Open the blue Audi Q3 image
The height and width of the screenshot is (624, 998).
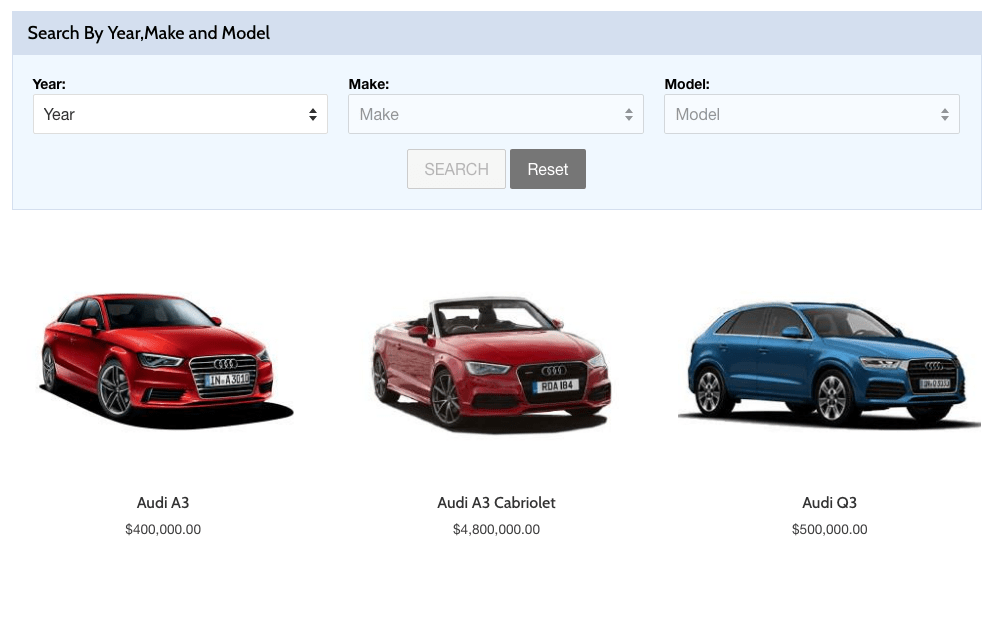coord(829,364)
